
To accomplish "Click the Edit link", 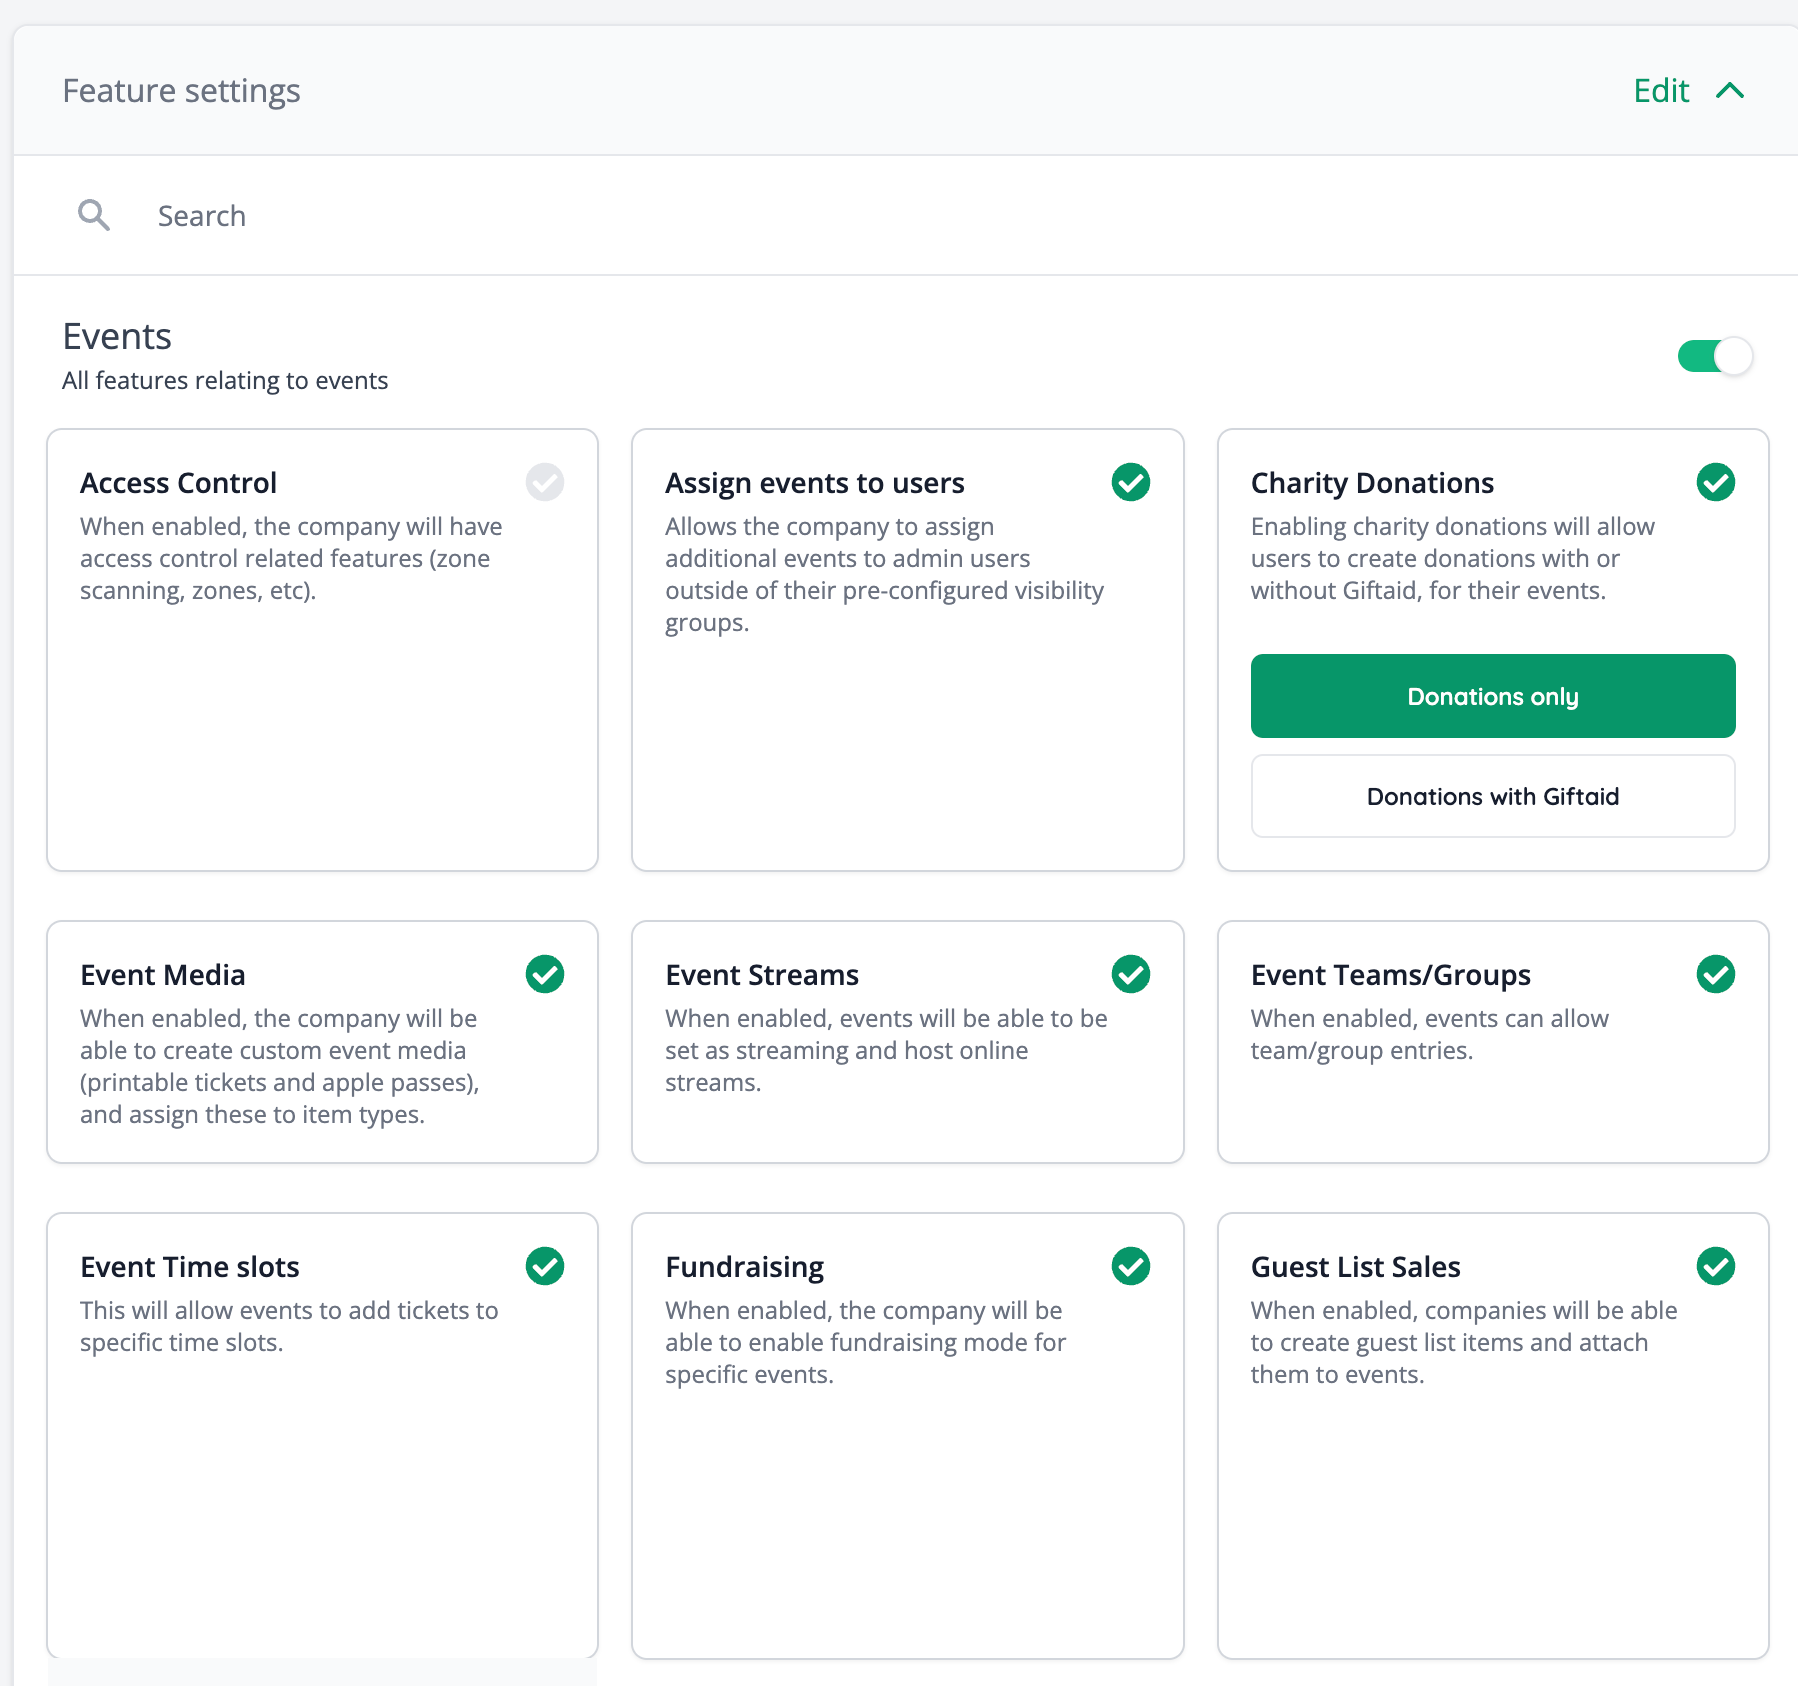I will coord(1660,90).
